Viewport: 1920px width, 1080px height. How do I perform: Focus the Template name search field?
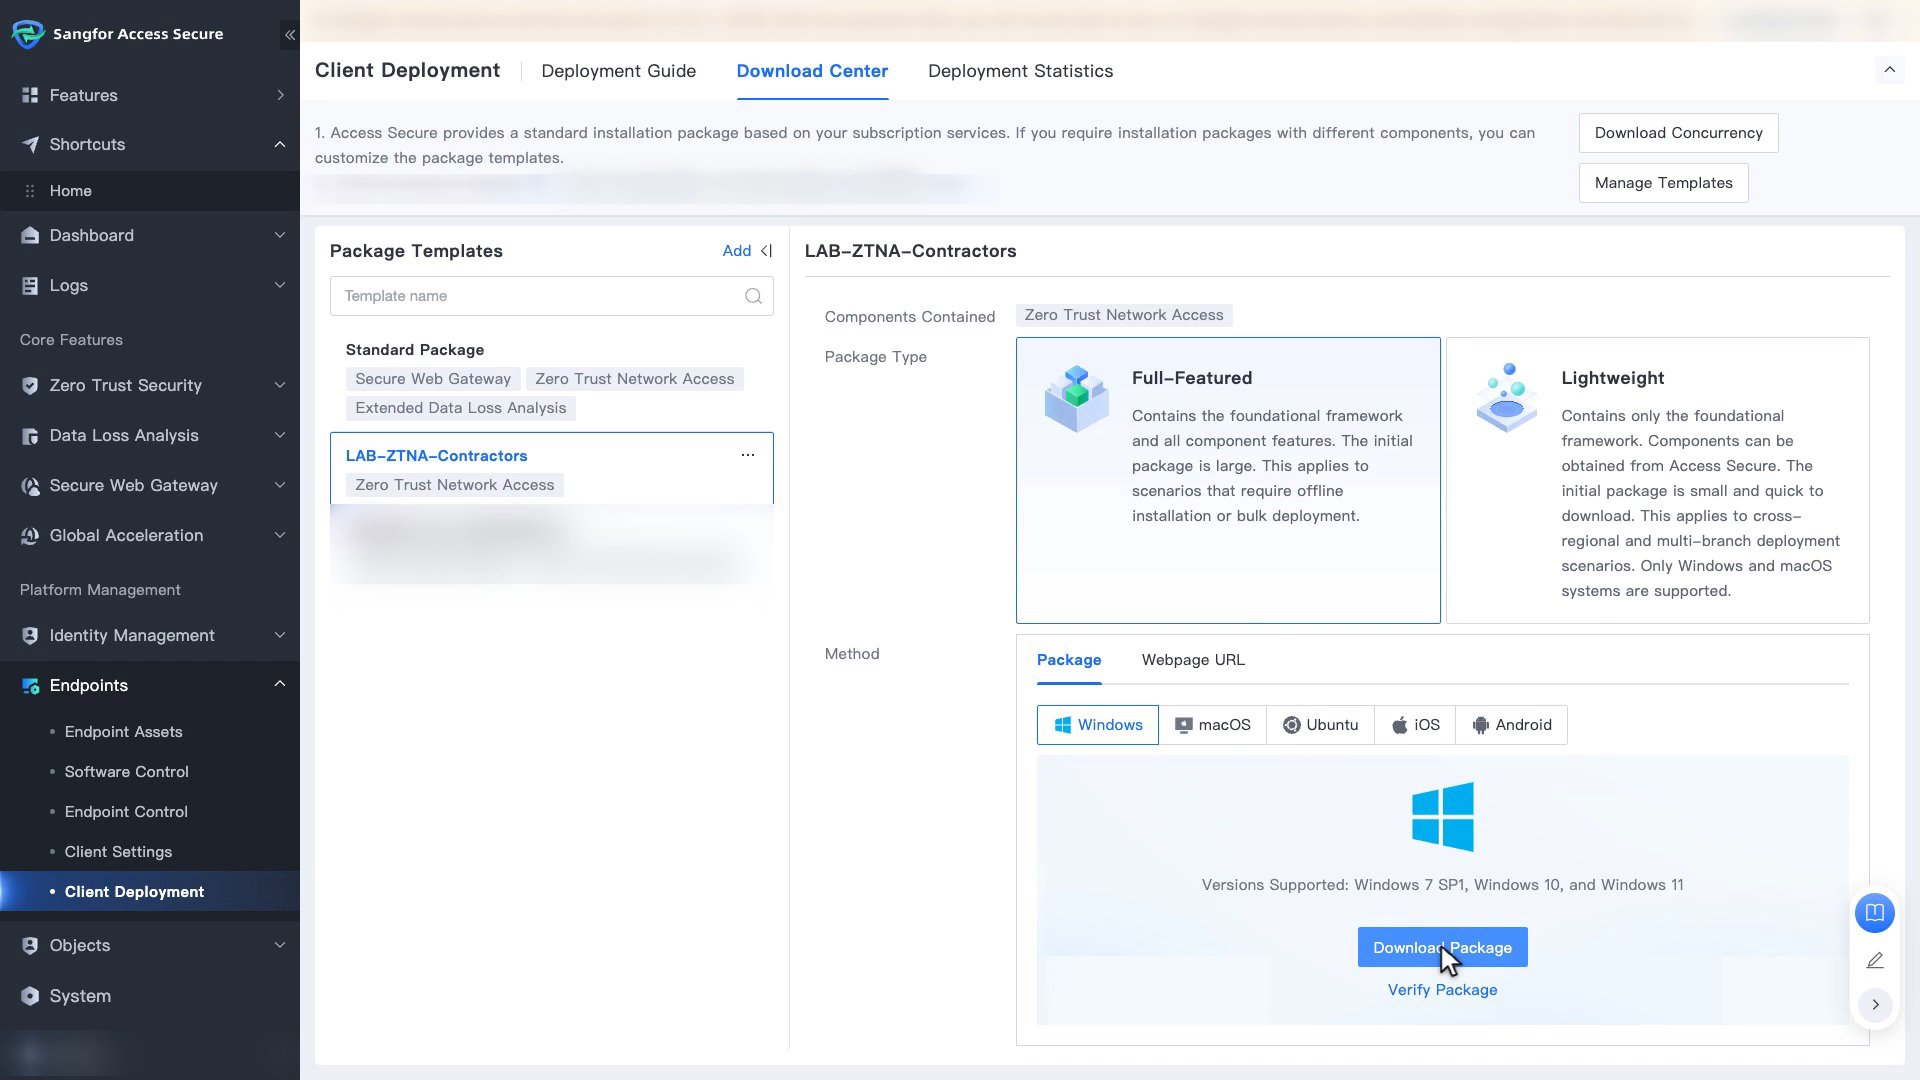click(551, 296)
